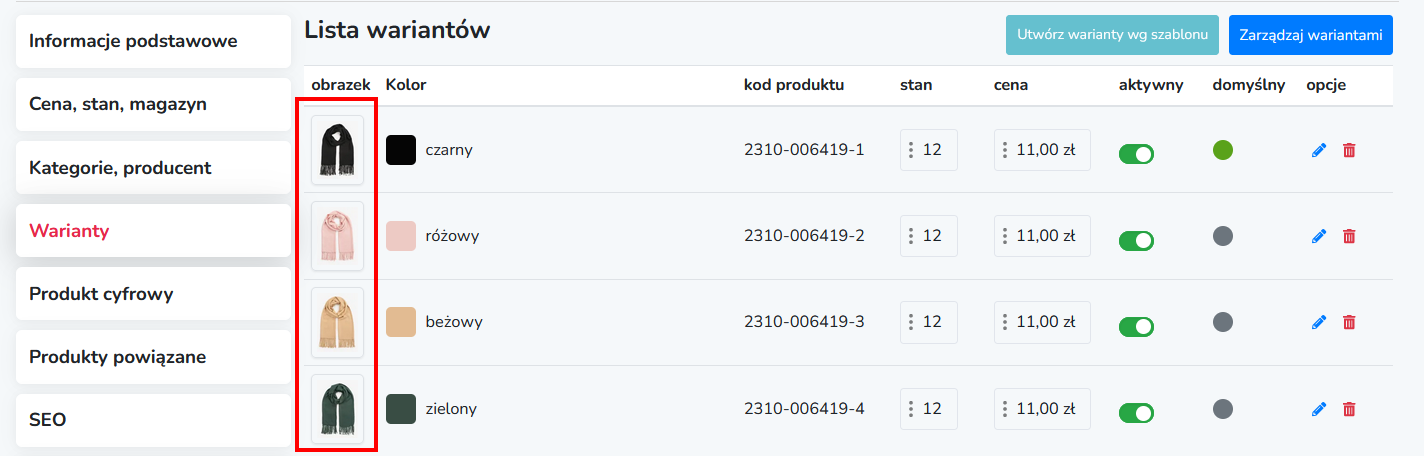Delete the zielony variant with trash icon

point(1349,408)
